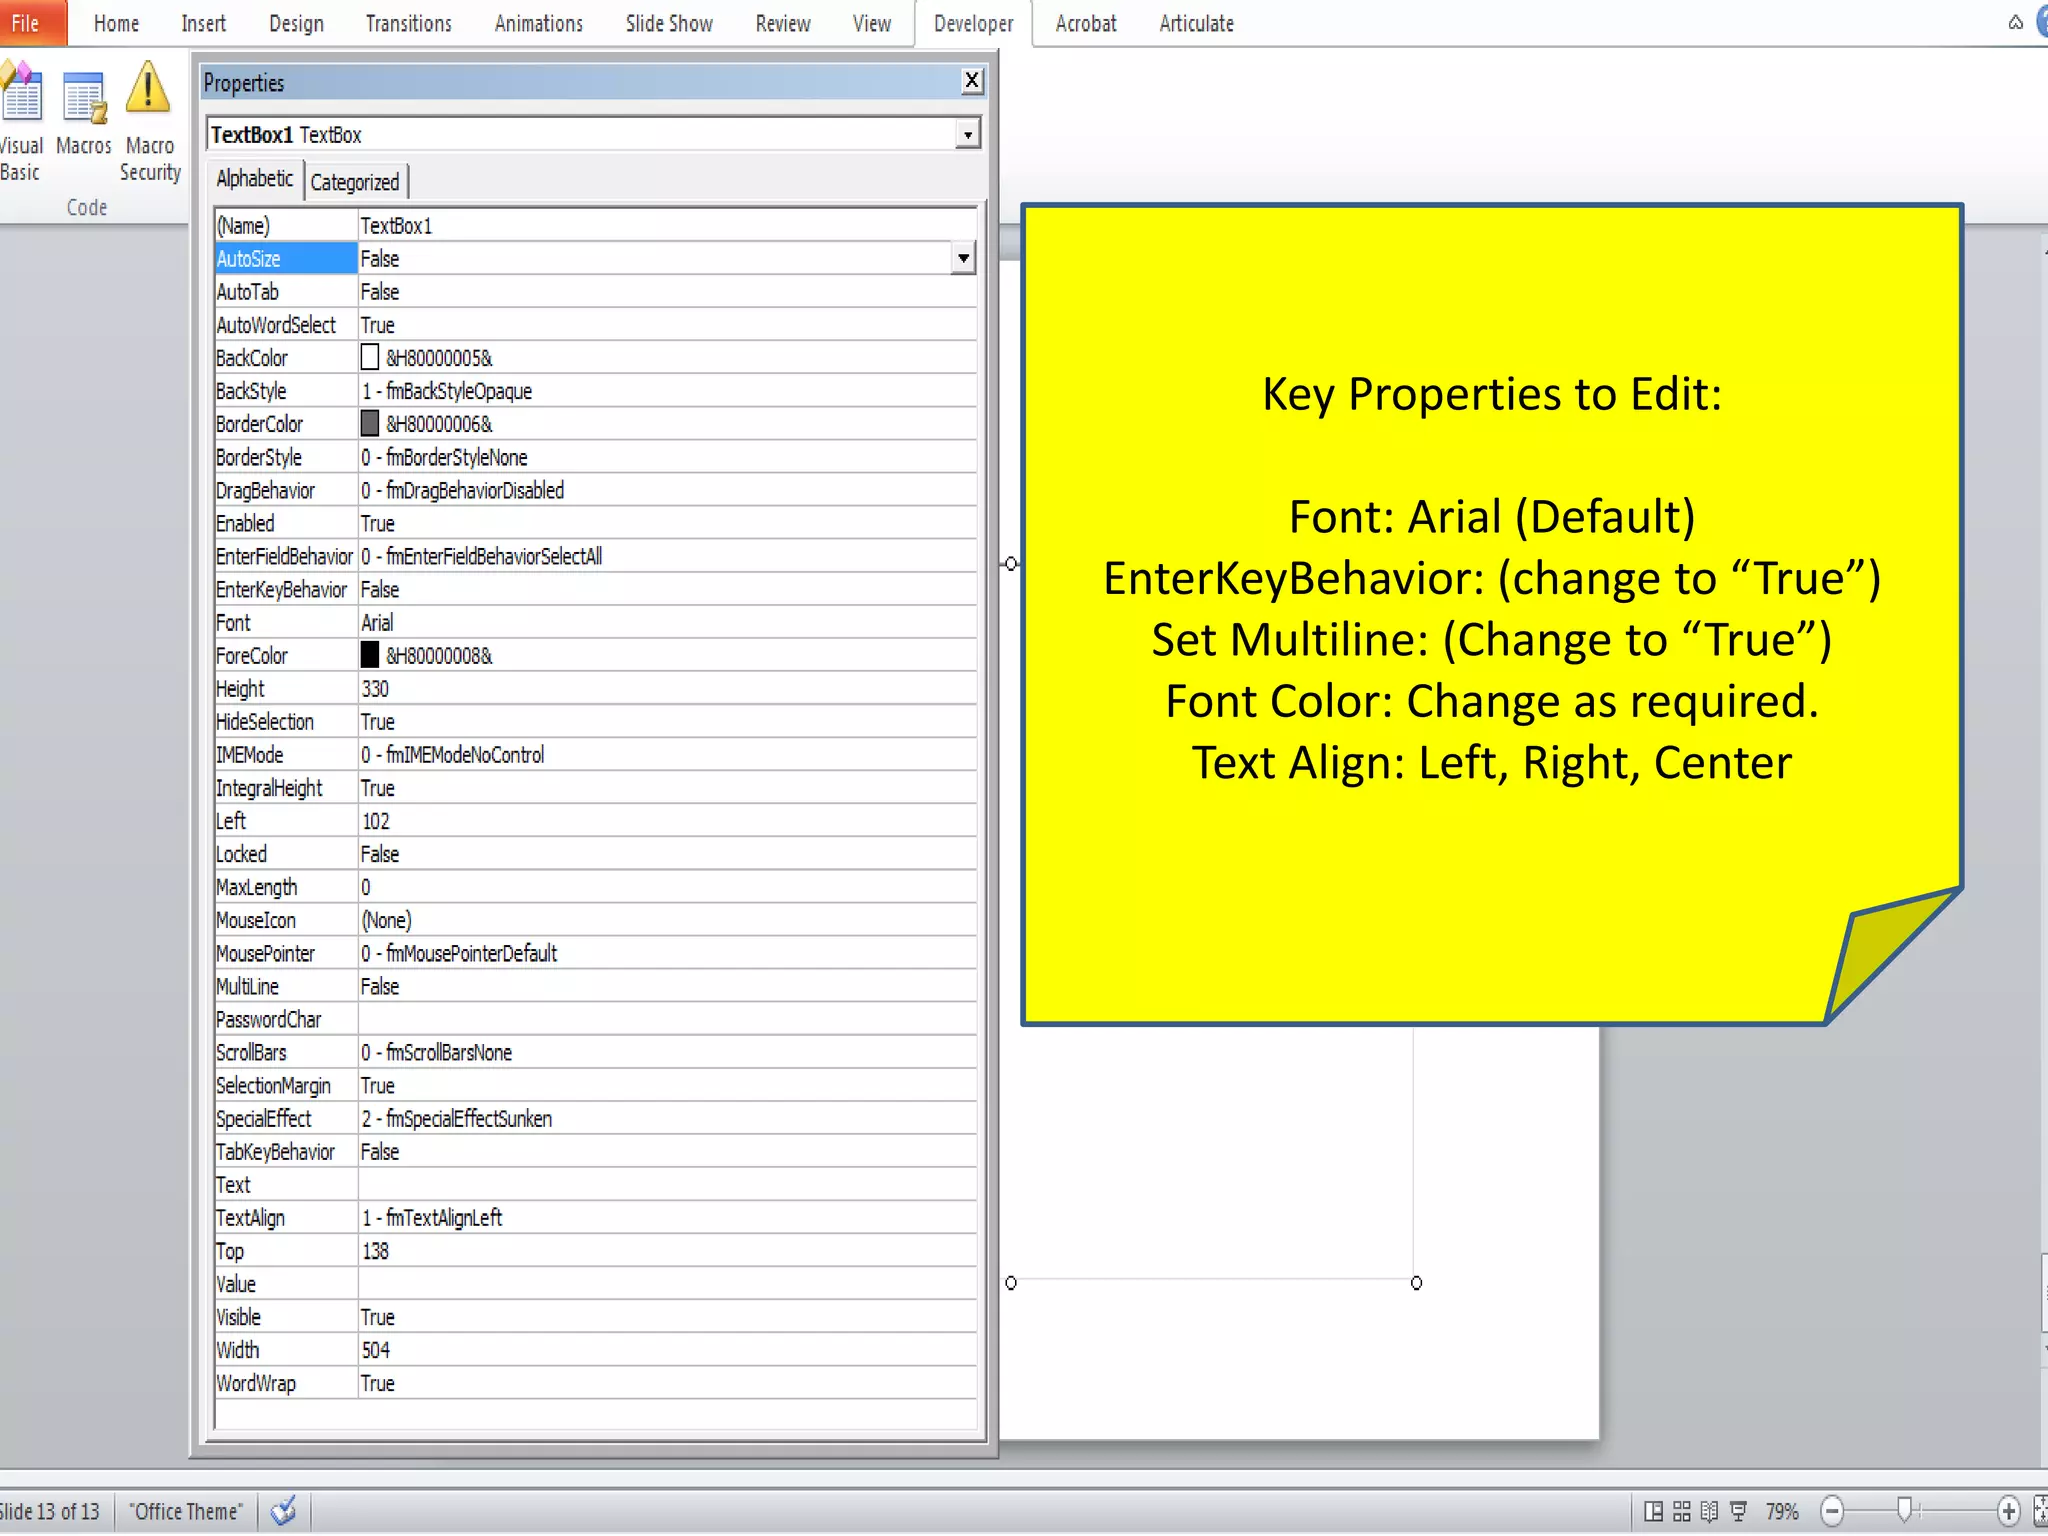
Task: Switch to Normal view in the status bar
Action: point(1654,1511)
